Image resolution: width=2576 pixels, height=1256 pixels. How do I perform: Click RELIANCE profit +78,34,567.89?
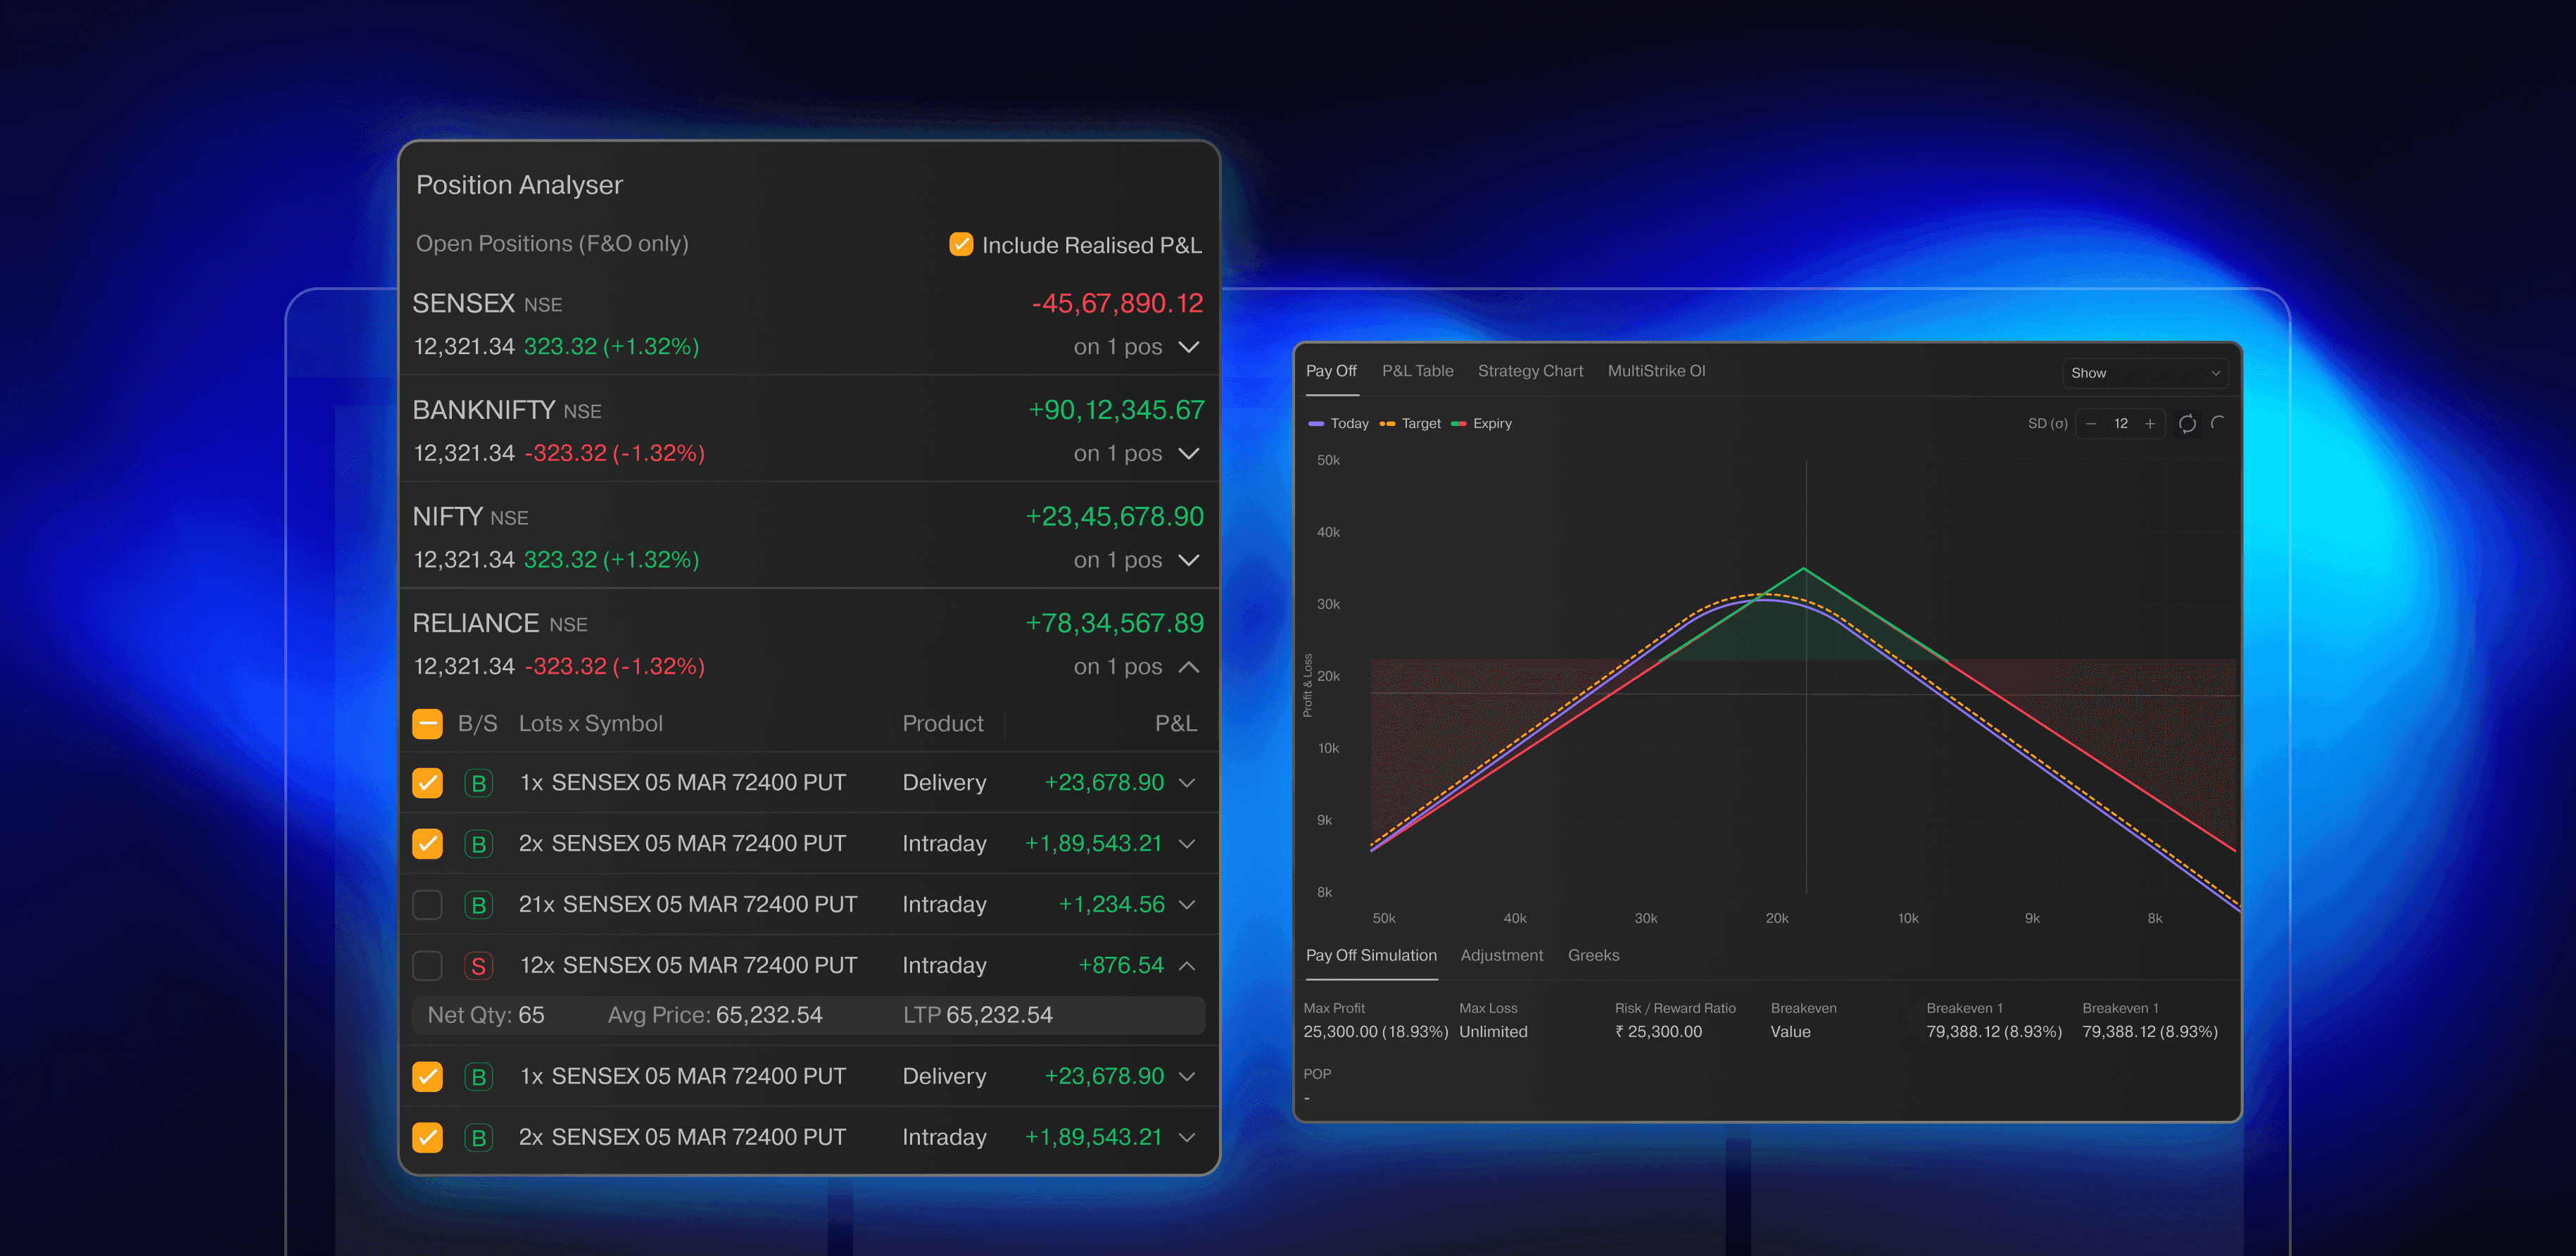[1114, 624]
